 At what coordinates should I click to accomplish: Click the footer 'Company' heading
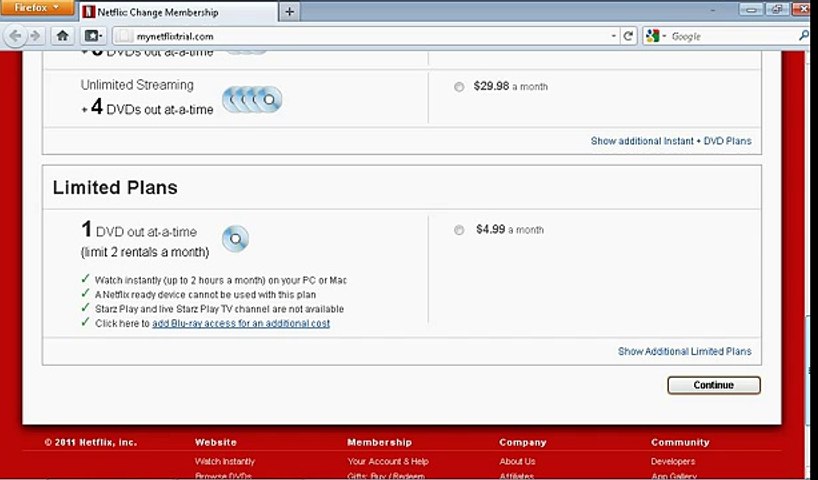[522, 442]
